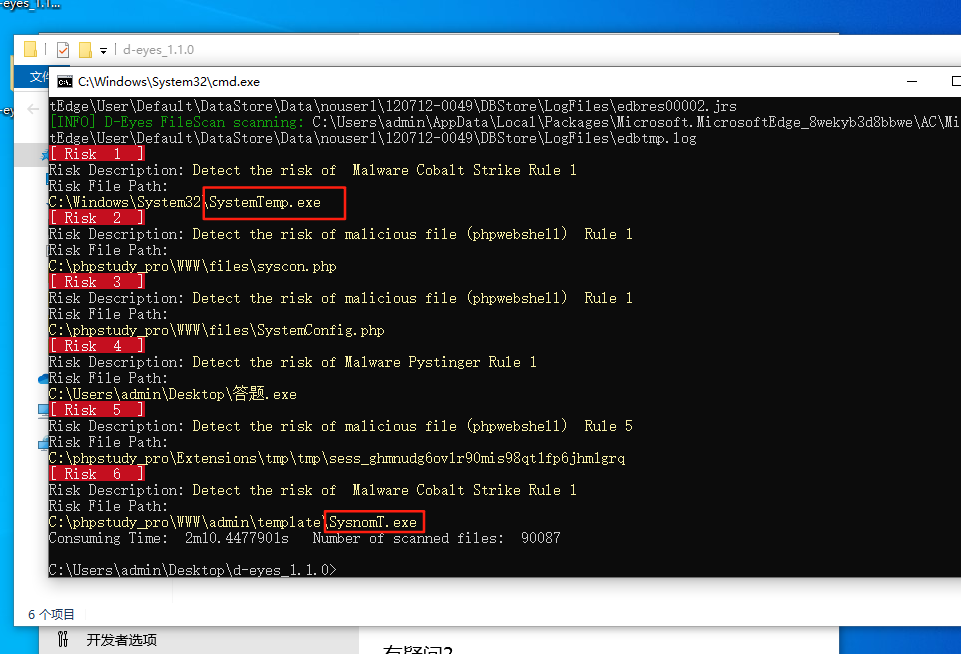Open the quick access toolbar dropdown arrow in Explorer
961x654 pixels.
104,51
